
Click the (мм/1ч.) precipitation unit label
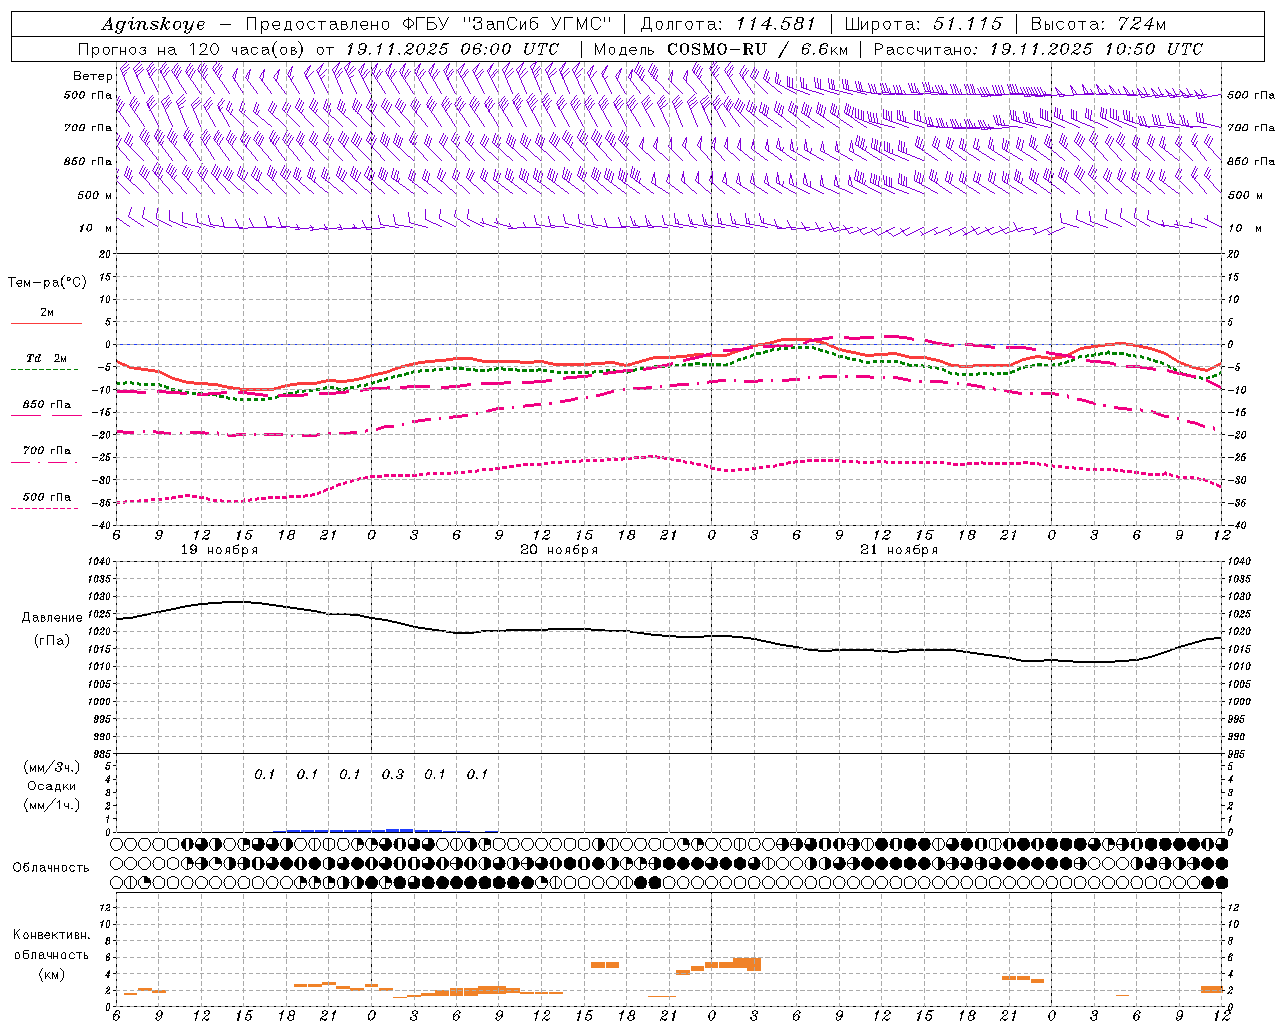[51, 805]
